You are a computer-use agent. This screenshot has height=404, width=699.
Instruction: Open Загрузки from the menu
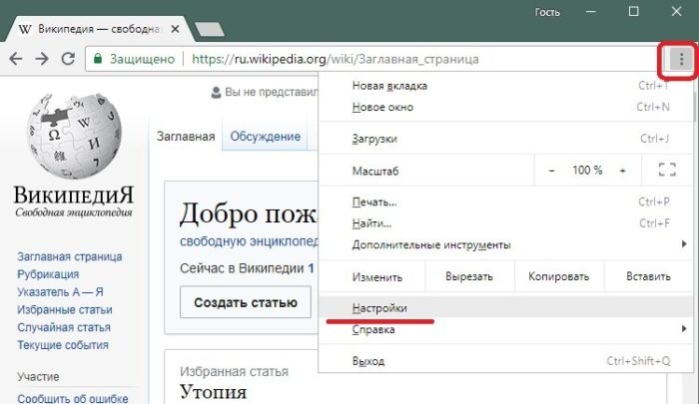pyautogui.click(x=506, y=139)
